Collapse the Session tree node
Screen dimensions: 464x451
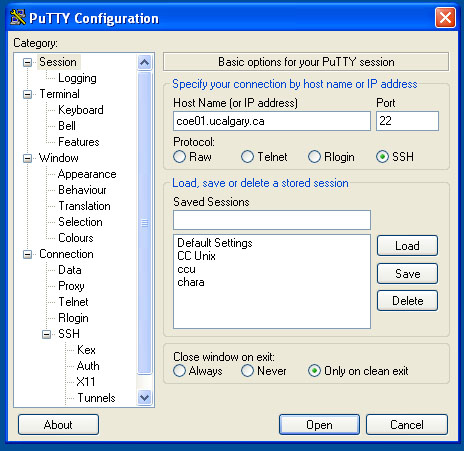tap(27, 62)
